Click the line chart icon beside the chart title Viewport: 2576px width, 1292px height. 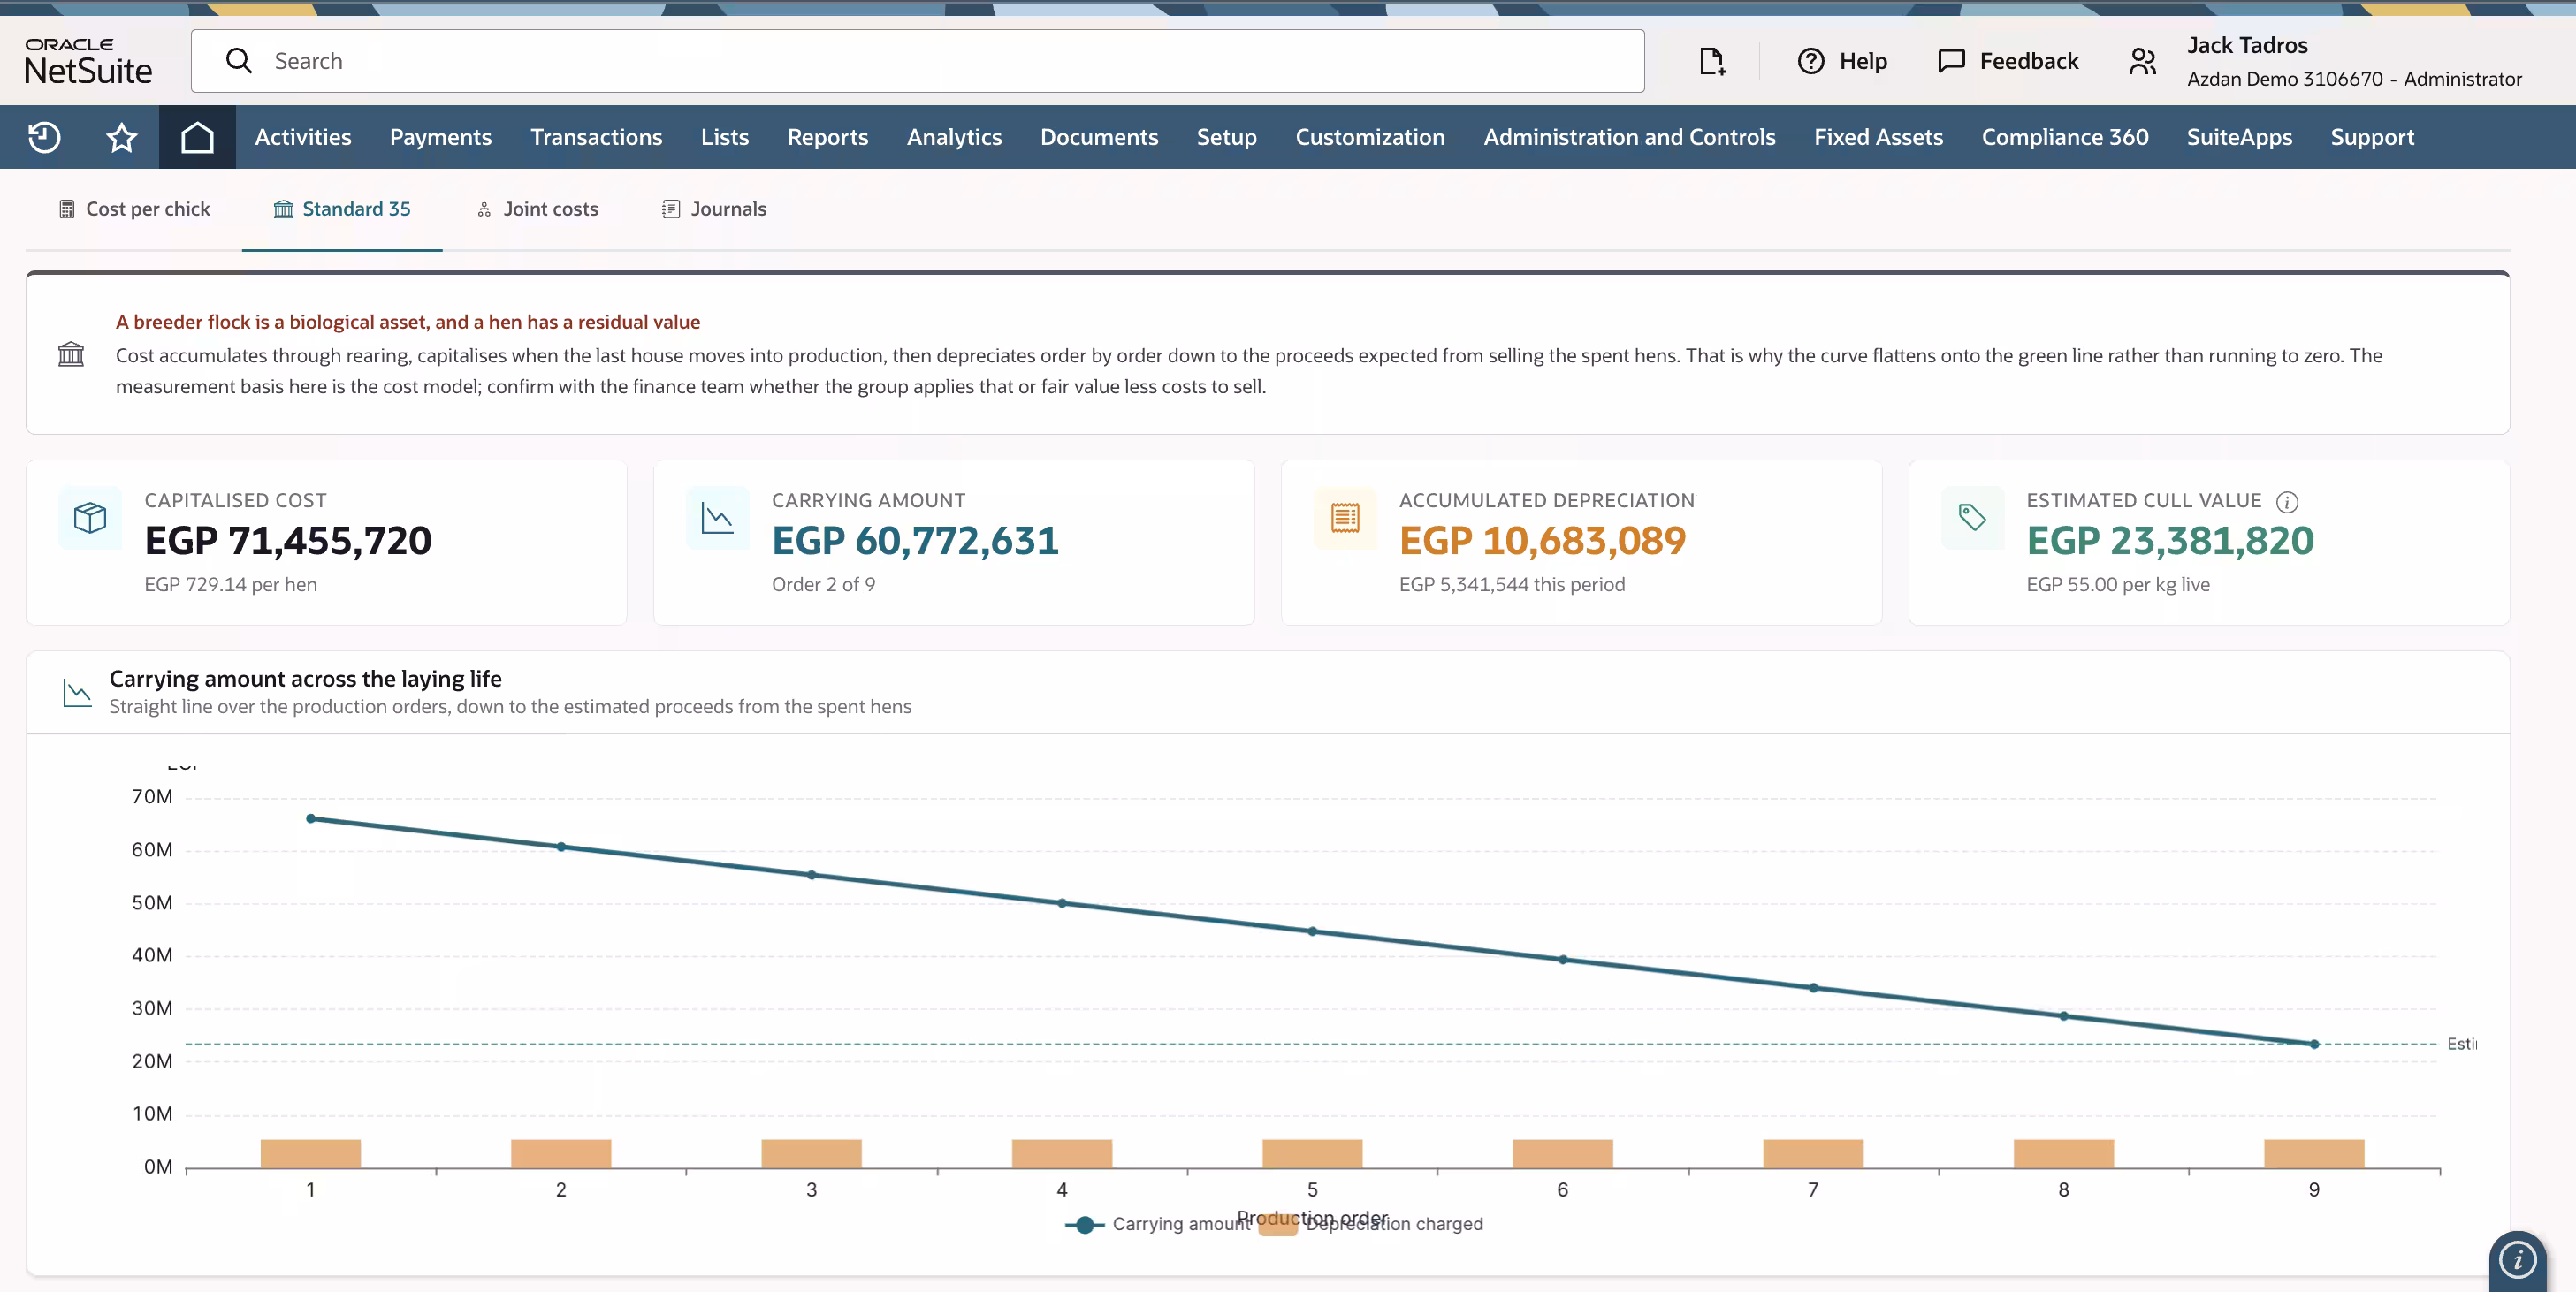point(77,692)
